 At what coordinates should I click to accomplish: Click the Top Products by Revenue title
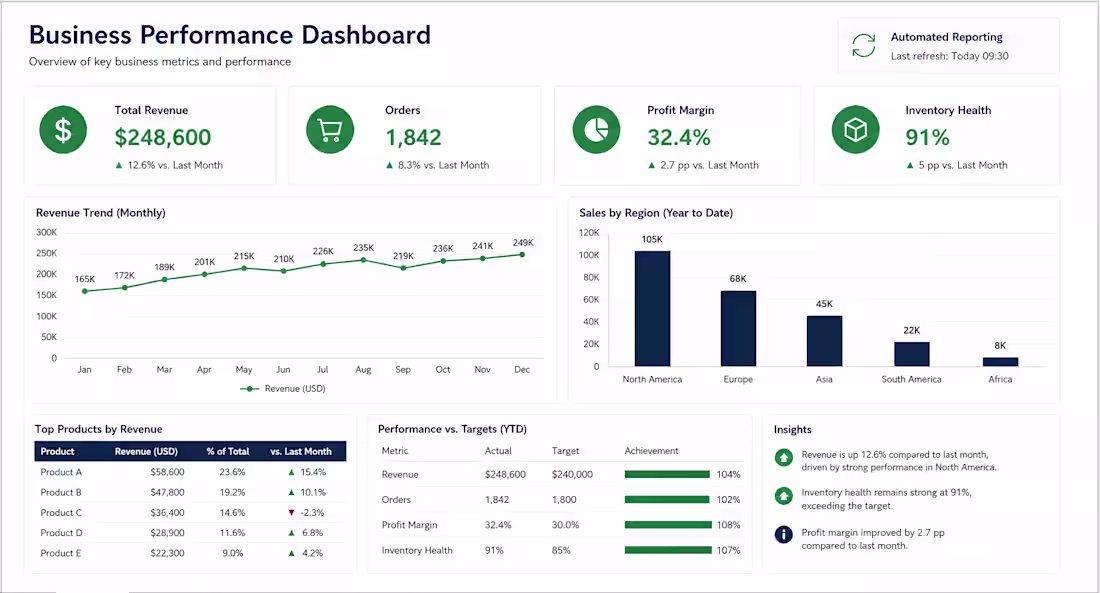pos(99,429)
